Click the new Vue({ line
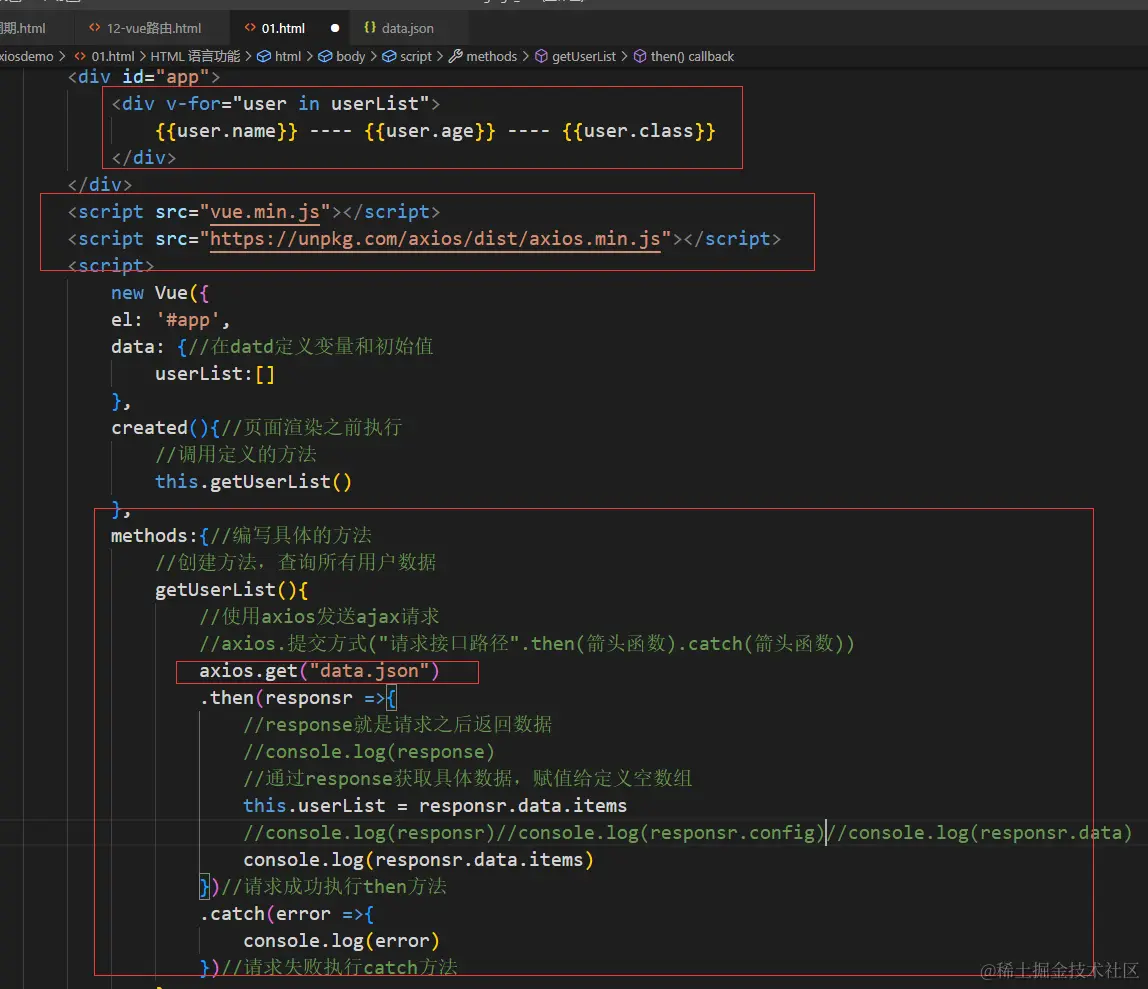This screenshot has width=1148, height=989. click(x=160, y=293)
